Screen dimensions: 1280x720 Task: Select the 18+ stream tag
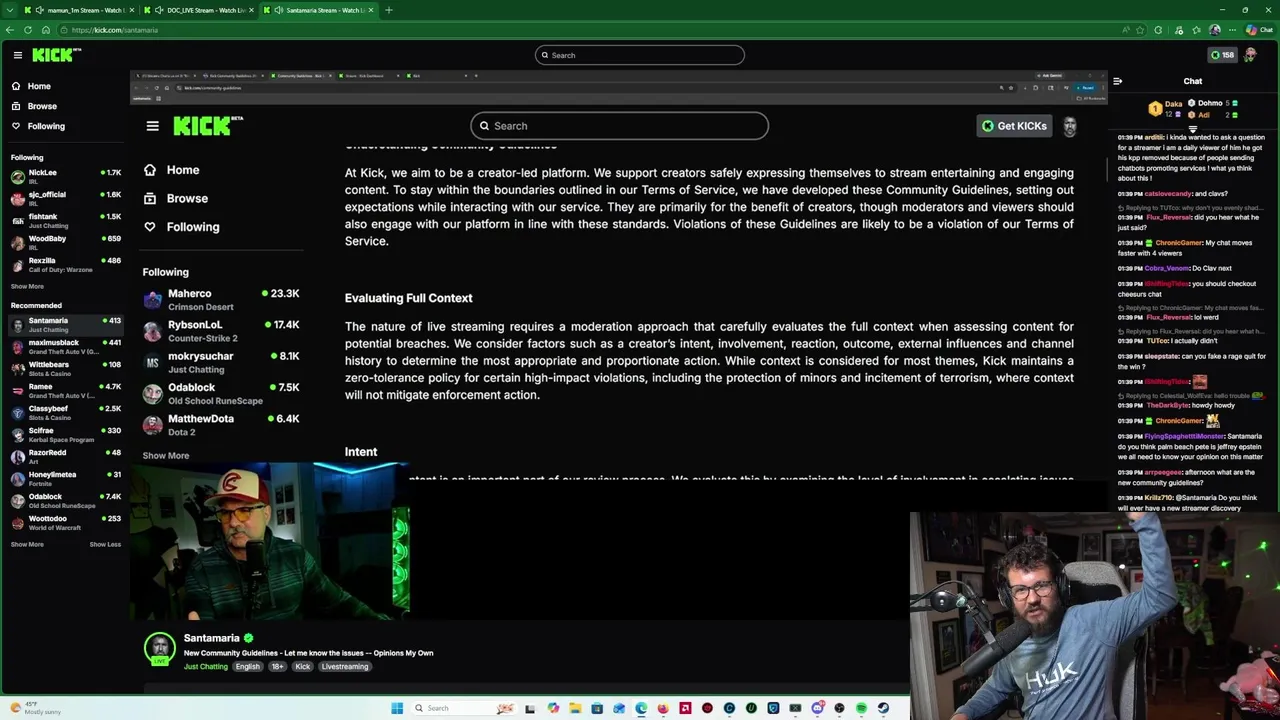pyautogui.click(x=277, y=666)
